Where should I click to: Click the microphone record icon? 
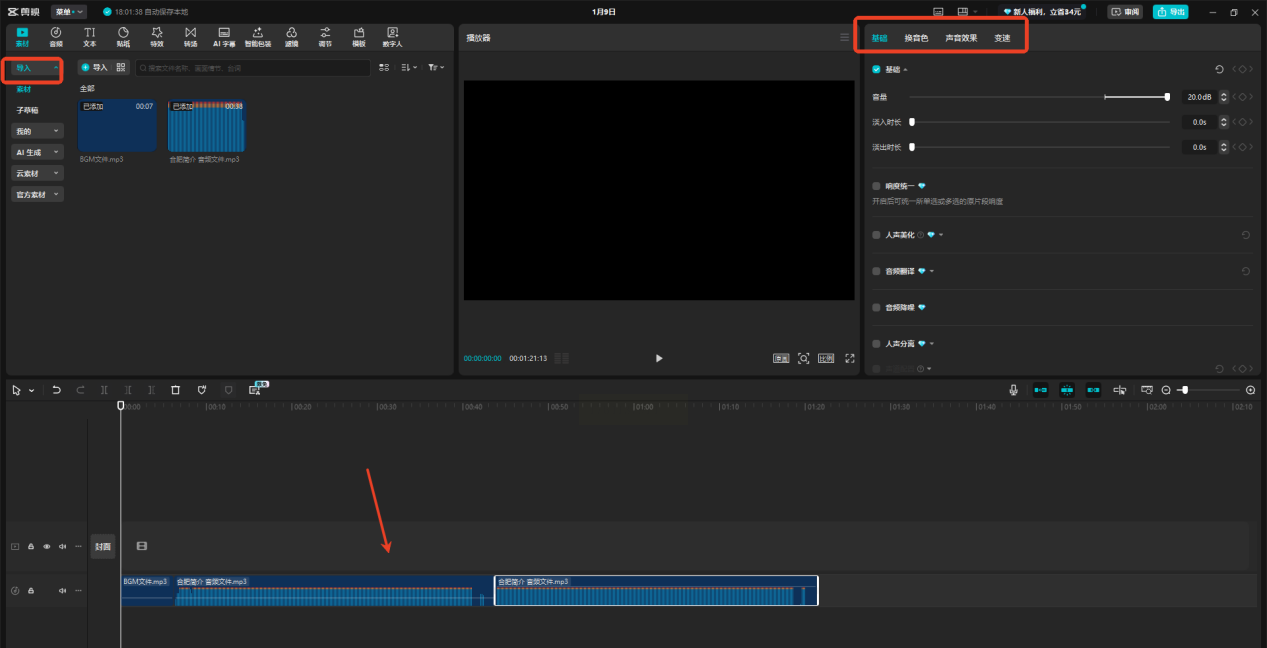point(1013,390)
